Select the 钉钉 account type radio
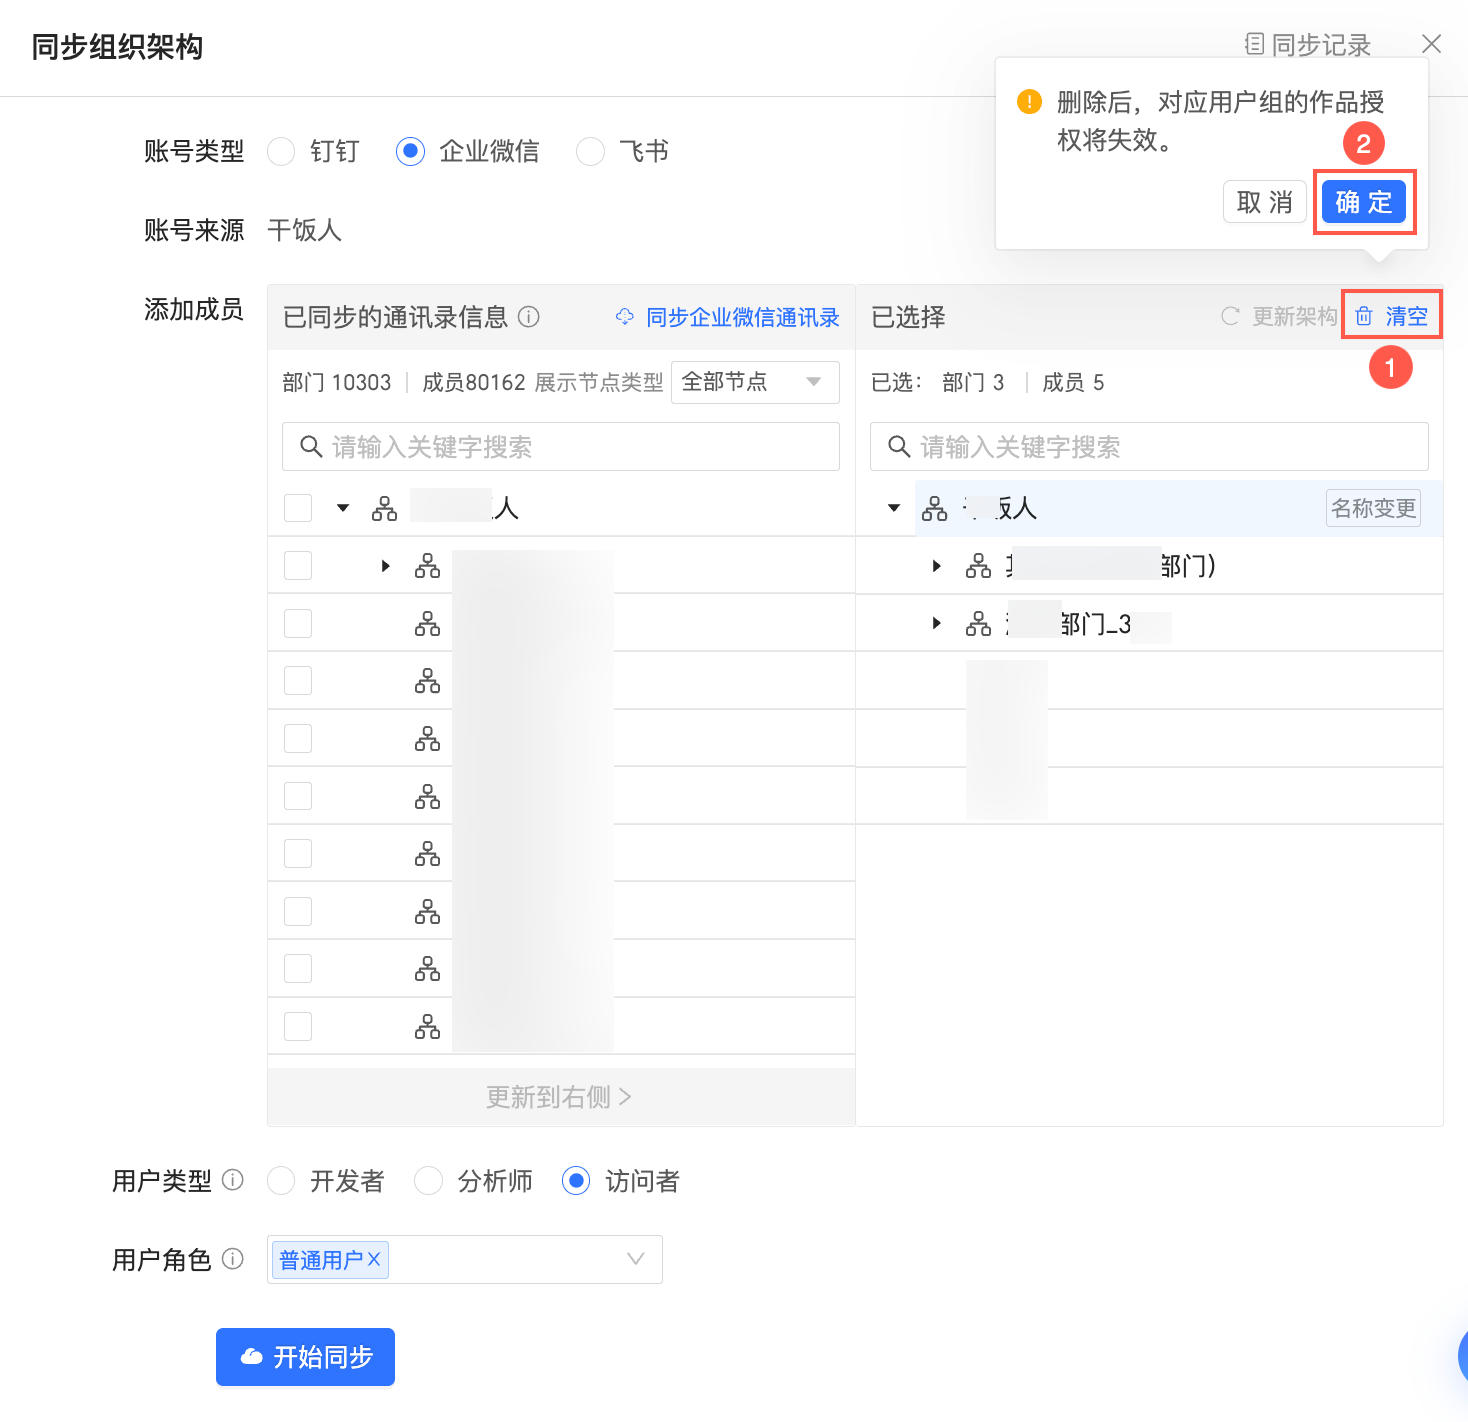This screenshot has height=1422, width=1468. (281, 151)
